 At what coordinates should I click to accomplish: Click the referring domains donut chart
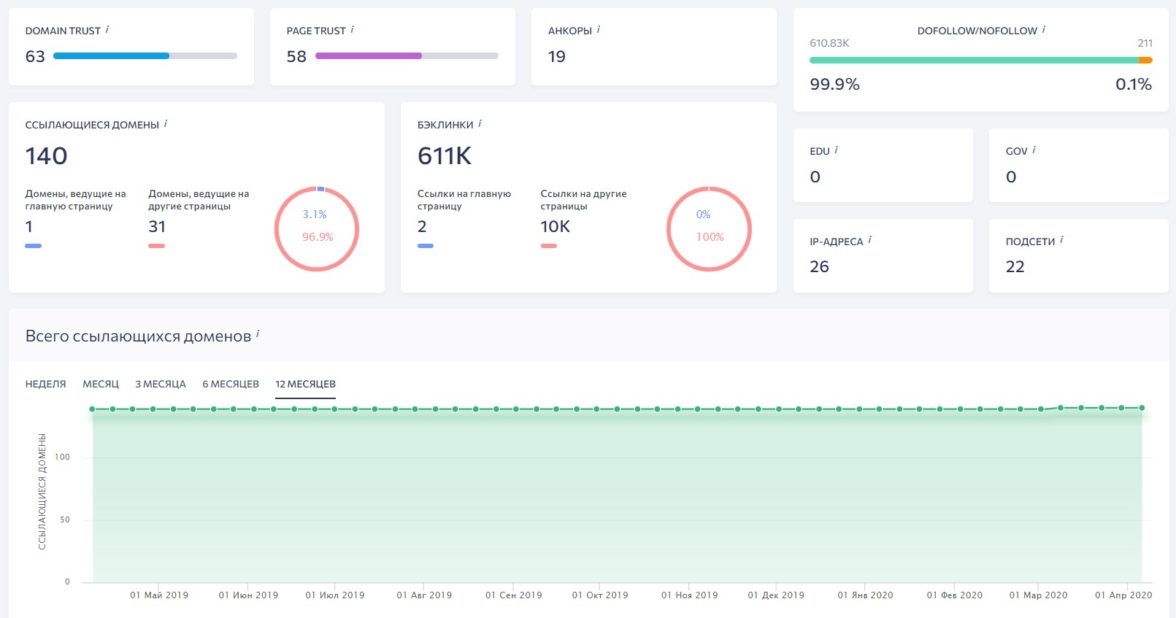316,227
